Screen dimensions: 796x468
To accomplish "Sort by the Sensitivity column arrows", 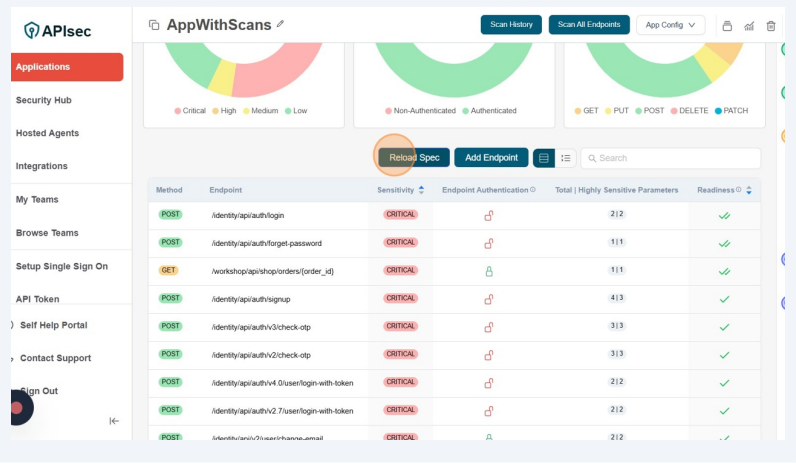I will (421, 190).
